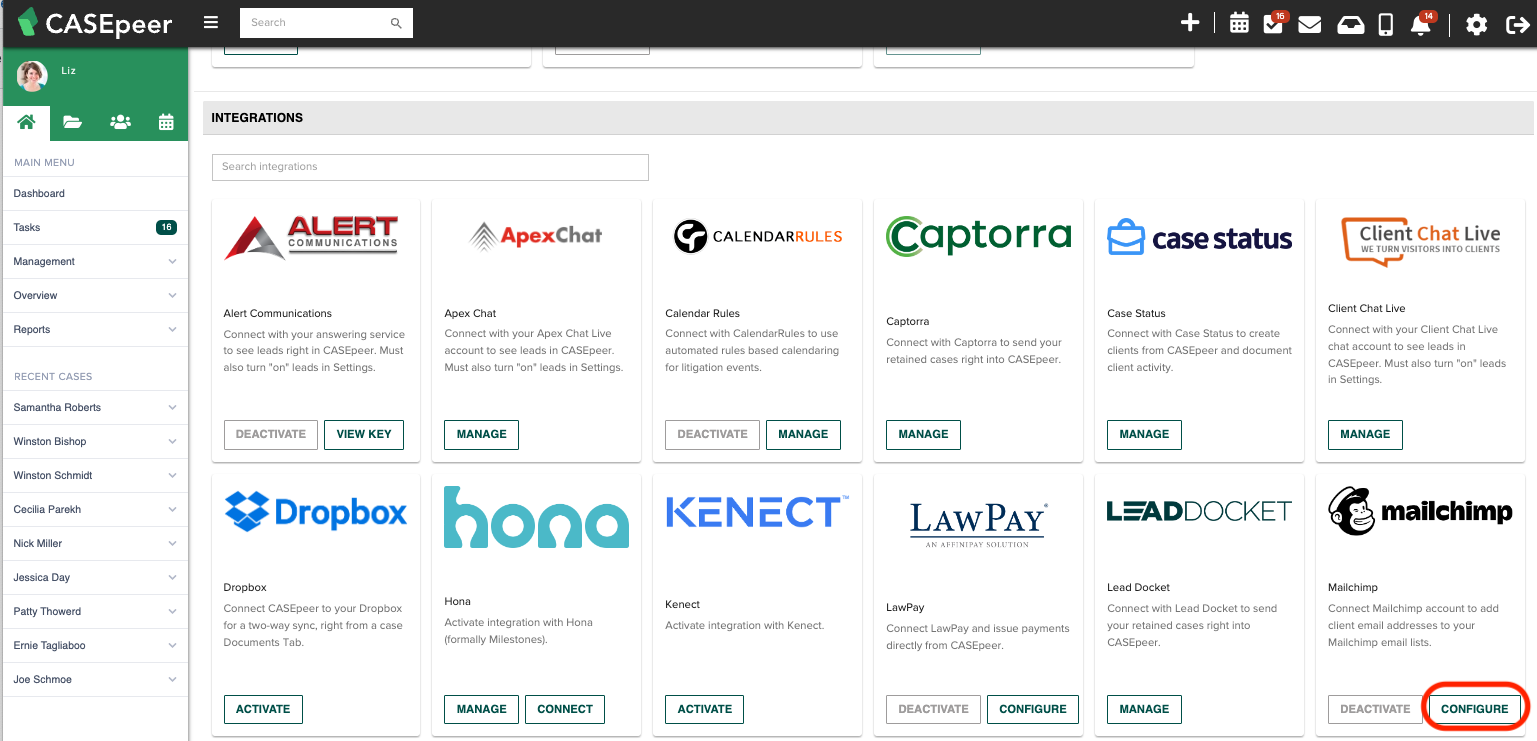Click the Dropbox logo
Image resolution: width=1537 pixels, height=741 pixels.
pyautogui.click(x=316, y=513)
